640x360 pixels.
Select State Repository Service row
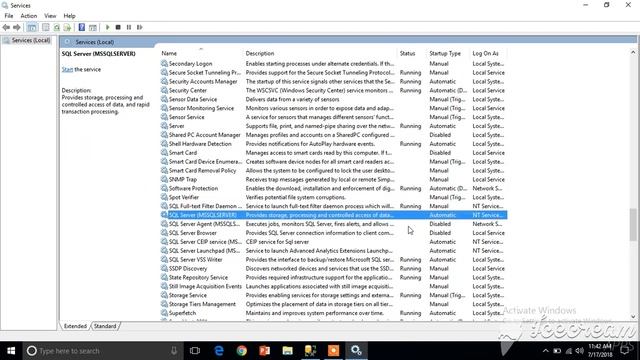[333, 278]
